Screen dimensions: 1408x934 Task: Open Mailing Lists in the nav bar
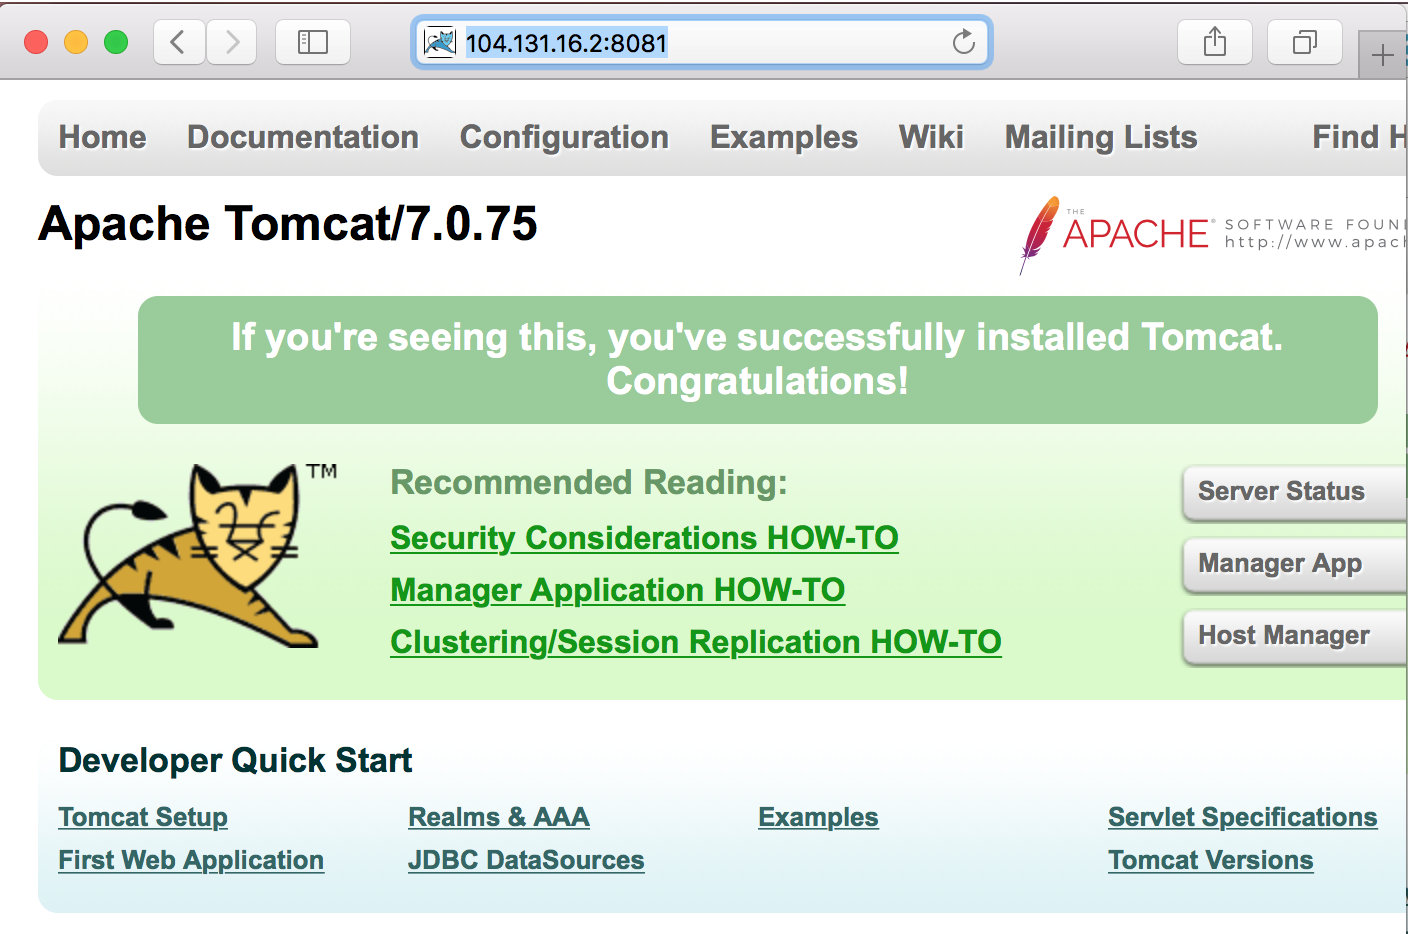tap(1101, 137)
